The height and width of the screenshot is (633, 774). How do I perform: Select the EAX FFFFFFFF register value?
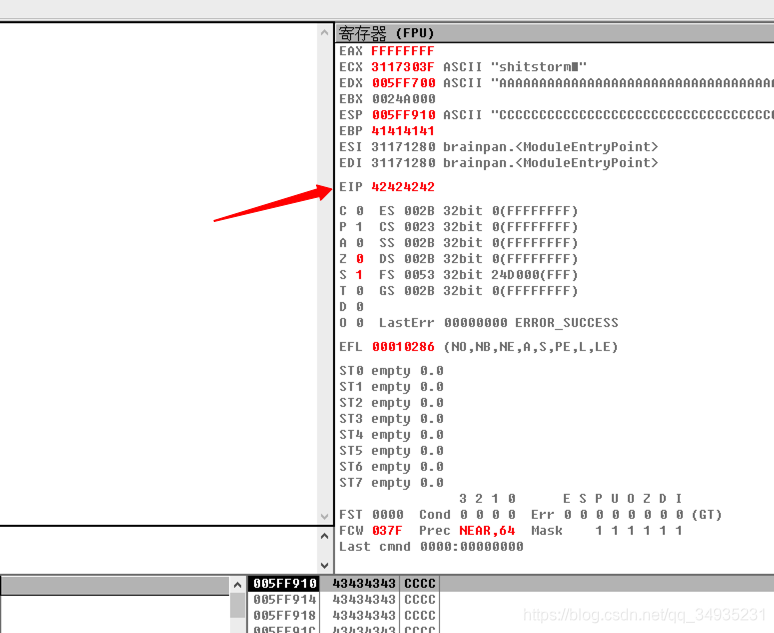point(402,51)
